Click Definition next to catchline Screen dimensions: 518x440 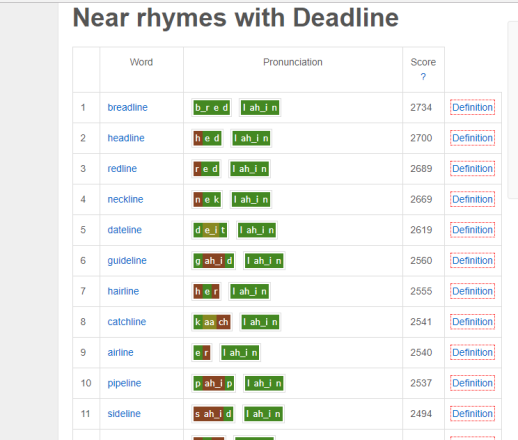pos(472,322)
